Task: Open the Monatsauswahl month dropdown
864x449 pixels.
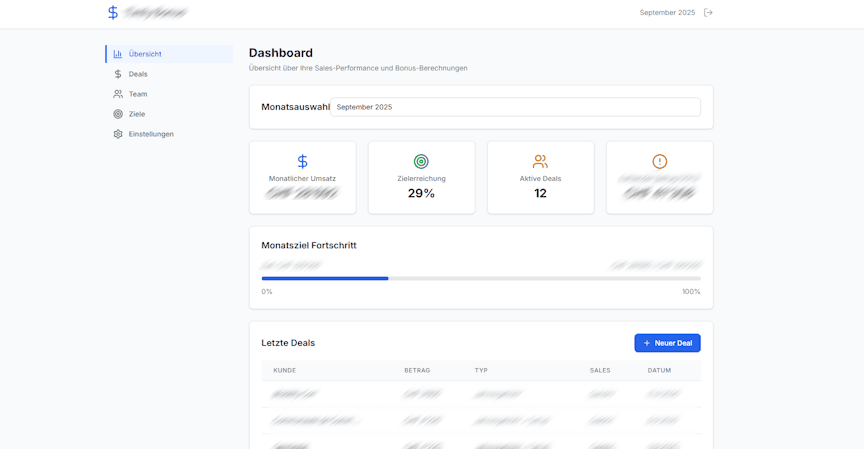Action: [x=515, y=107]
